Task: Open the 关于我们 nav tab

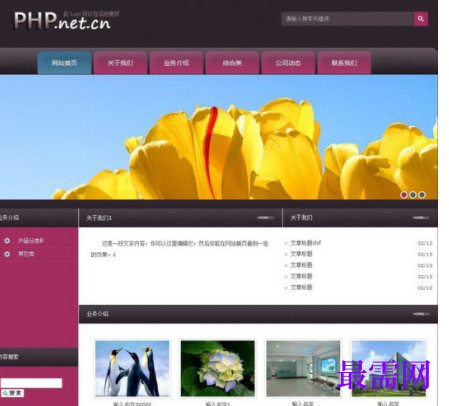Action: pos(120,63)
